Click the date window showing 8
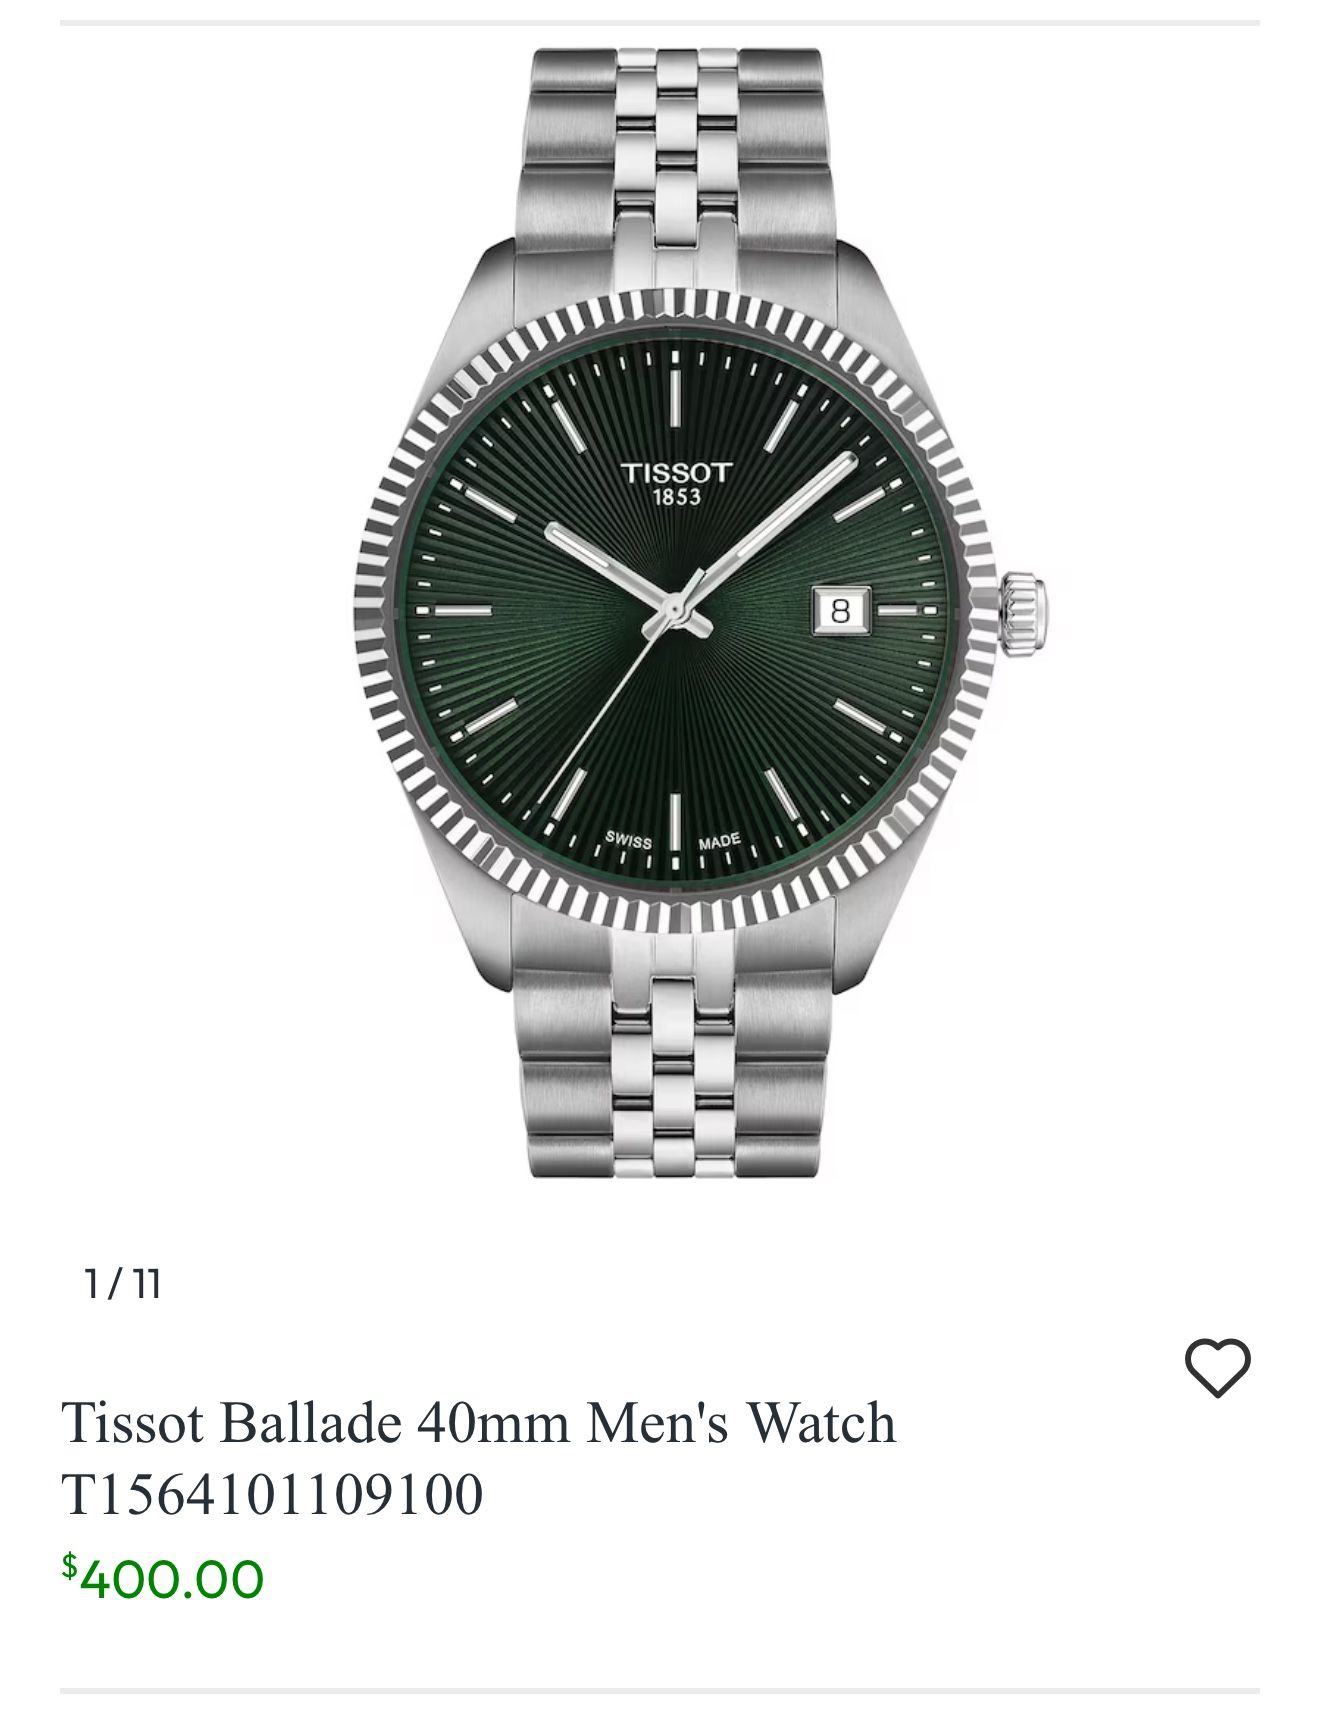Image resolution: width=1320 pixels, height=1716 pixels. coord(840,610)
